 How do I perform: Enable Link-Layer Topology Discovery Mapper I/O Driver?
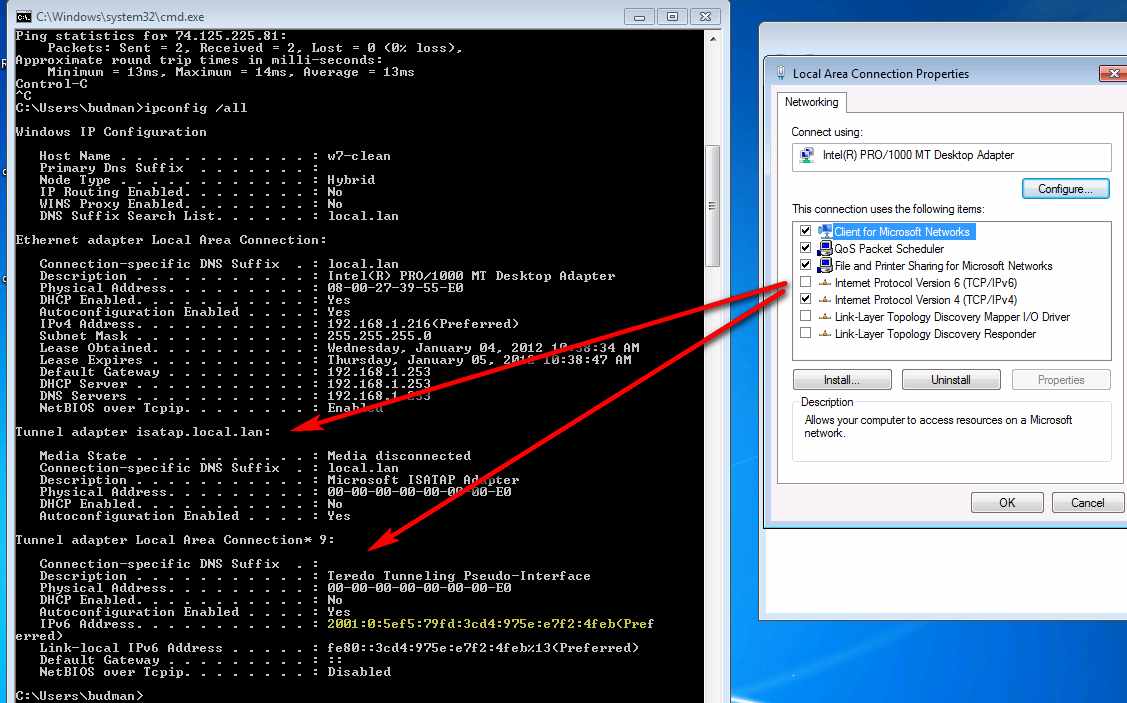tap(806, 316)
